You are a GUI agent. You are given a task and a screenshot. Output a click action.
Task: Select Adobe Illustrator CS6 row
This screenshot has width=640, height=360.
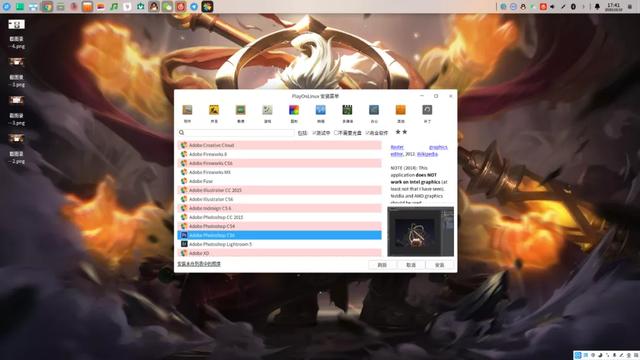(x=280, y=199)
